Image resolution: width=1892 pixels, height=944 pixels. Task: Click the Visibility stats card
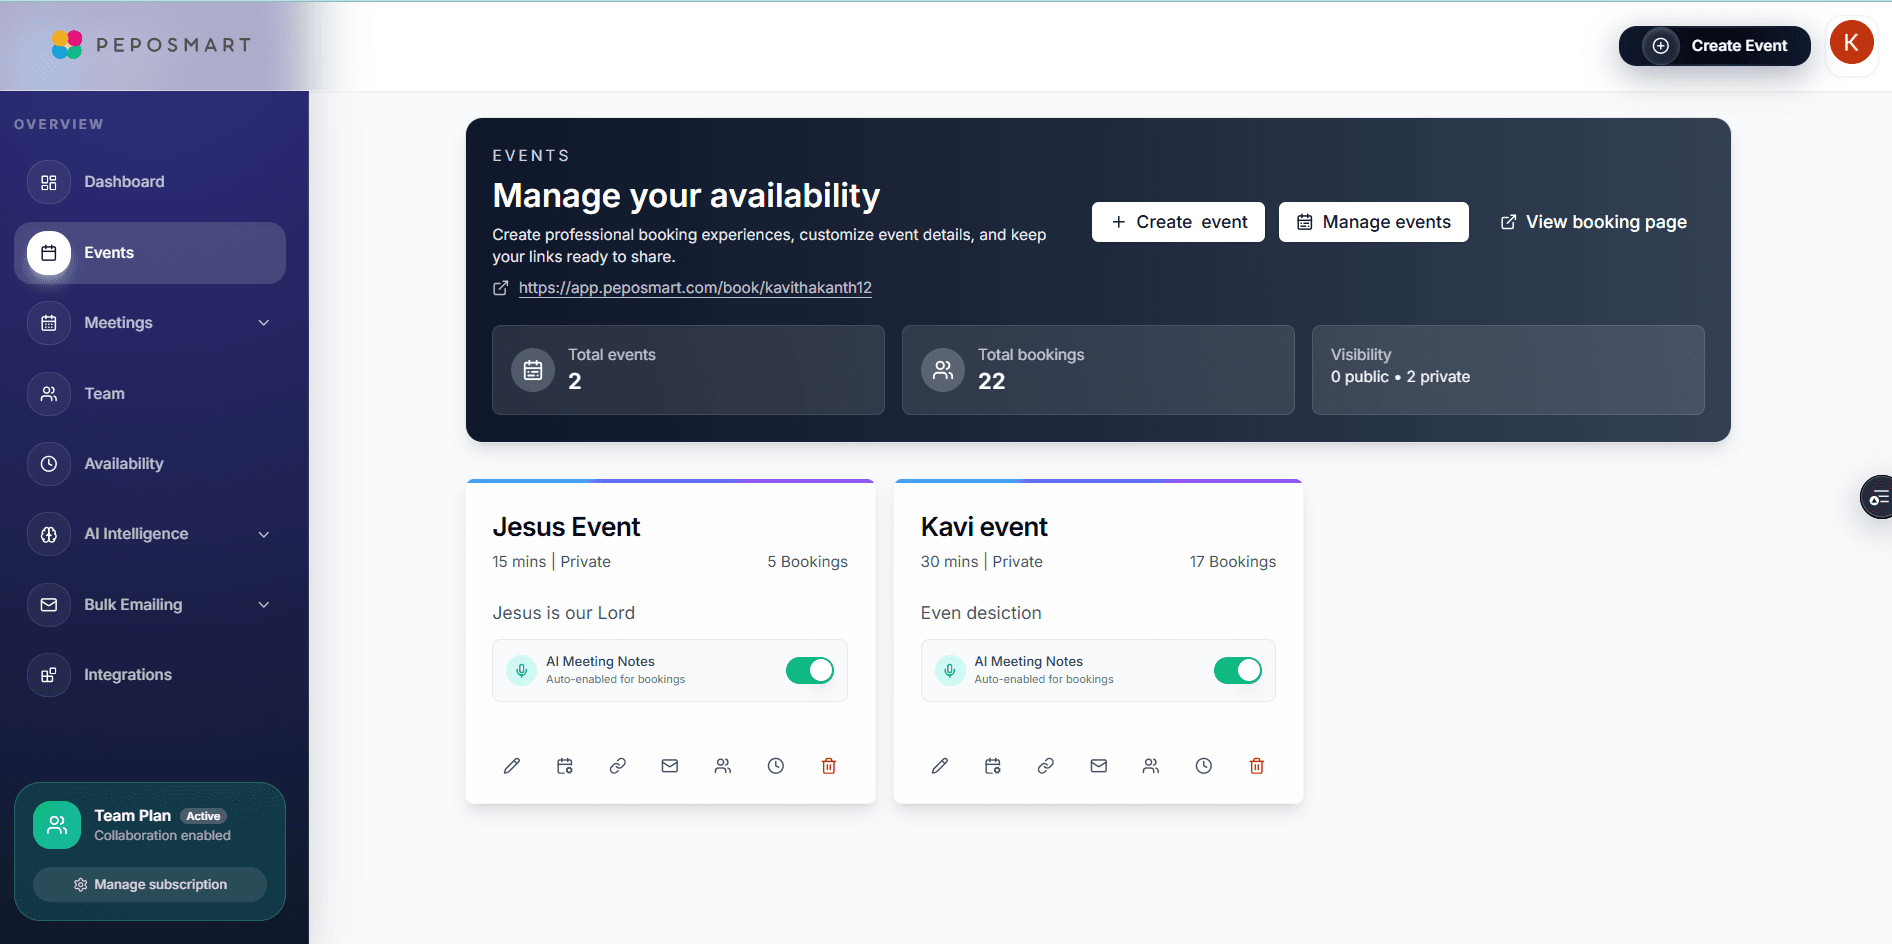pos(1508,370)
